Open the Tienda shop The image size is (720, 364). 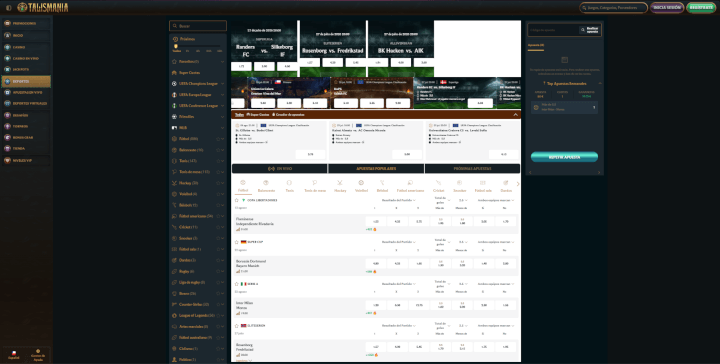[x=26, y=149]
